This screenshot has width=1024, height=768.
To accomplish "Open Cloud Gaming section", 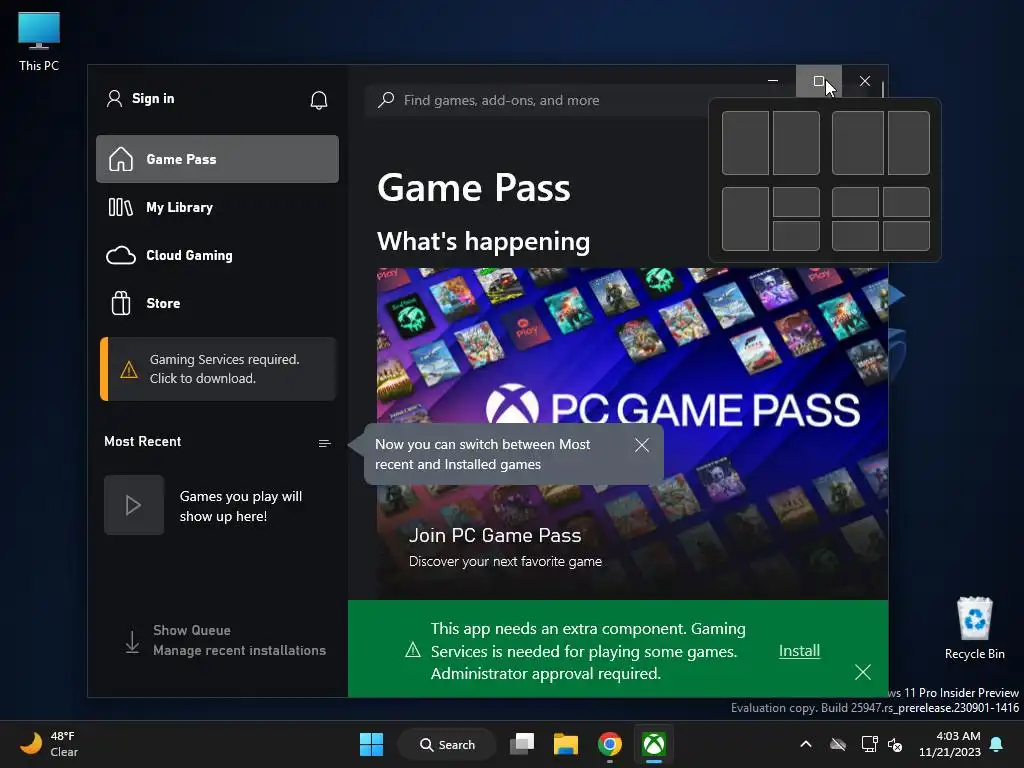I will click(x=217, y=255).
